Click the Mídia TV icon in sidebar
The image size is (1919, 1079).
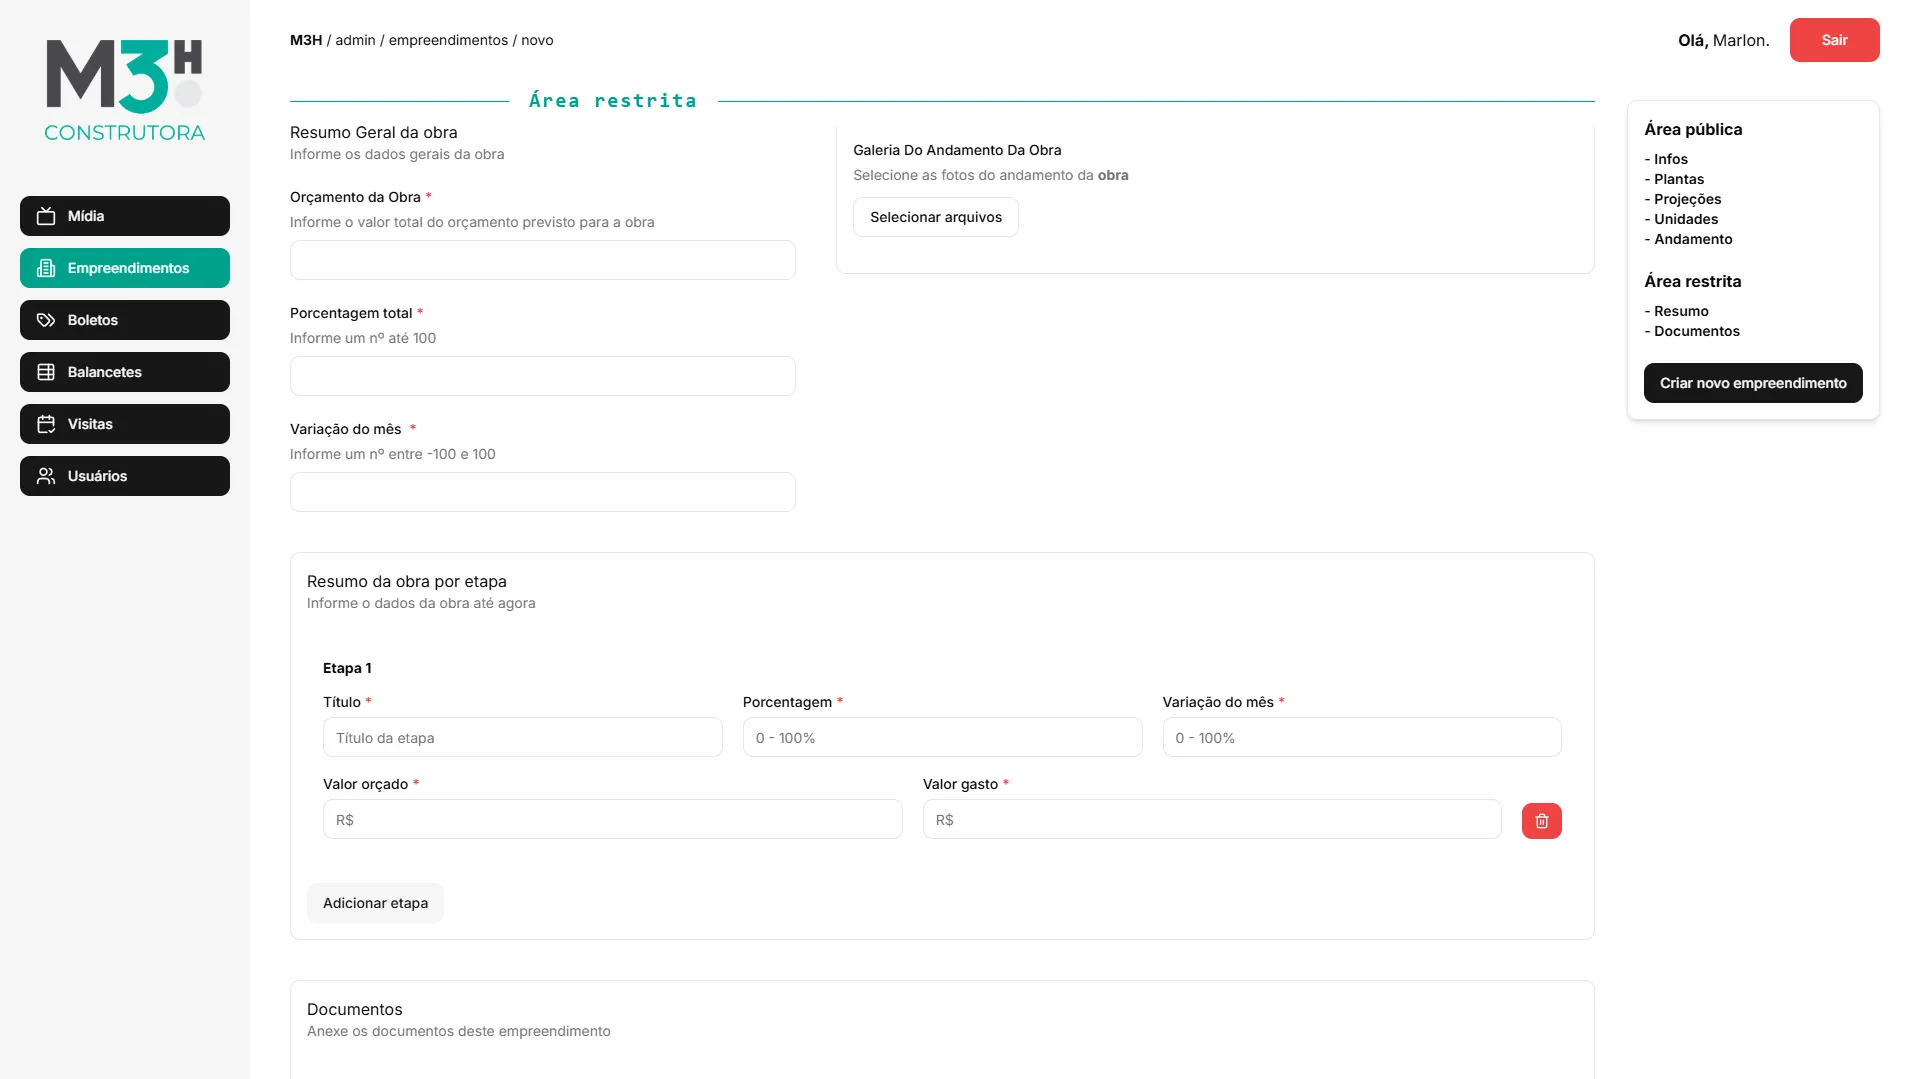(x=46, y=216)
